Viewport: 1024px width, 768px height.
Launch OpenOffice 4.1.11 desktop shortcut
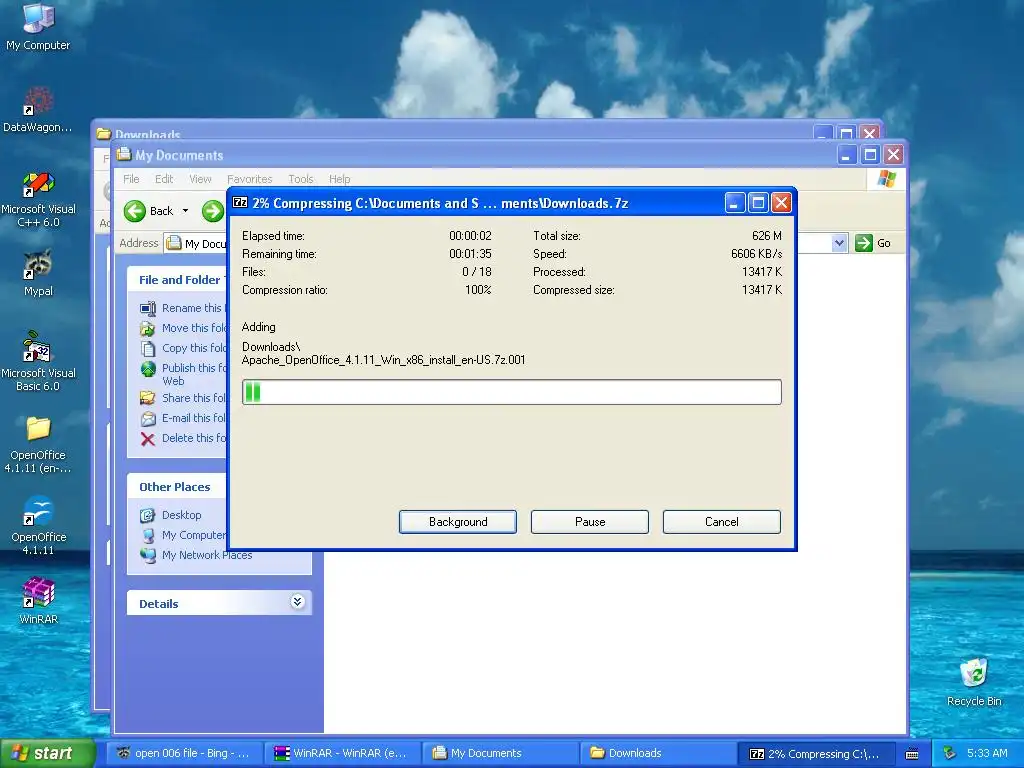click(38, 526)
